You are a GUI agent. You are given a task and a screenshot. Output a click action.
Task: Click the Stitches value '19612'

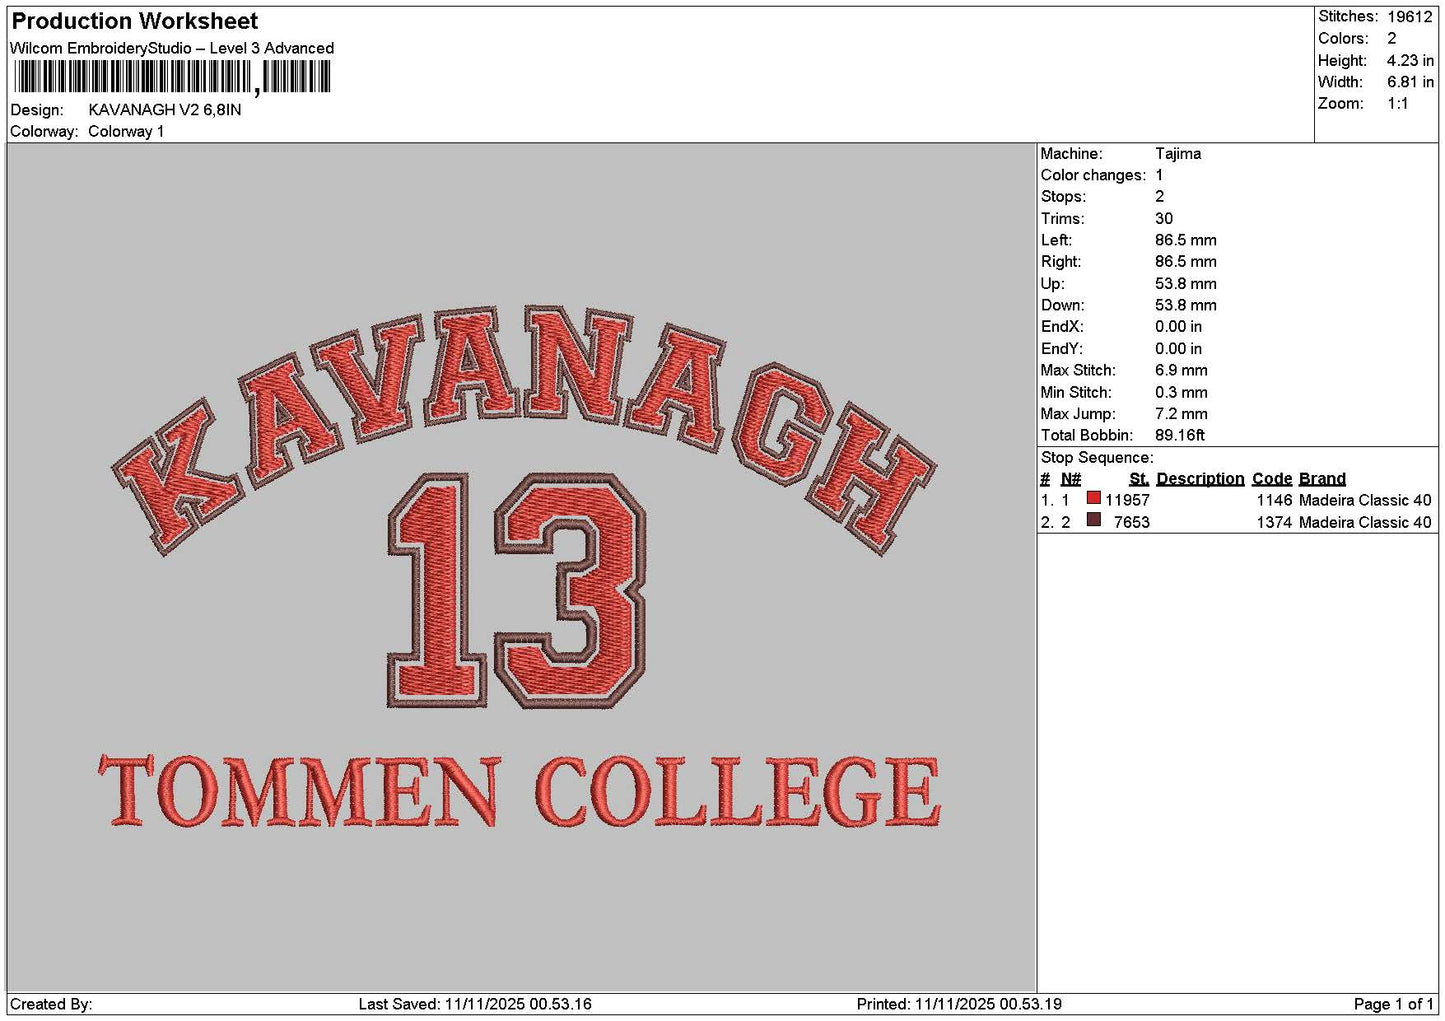1410,17
